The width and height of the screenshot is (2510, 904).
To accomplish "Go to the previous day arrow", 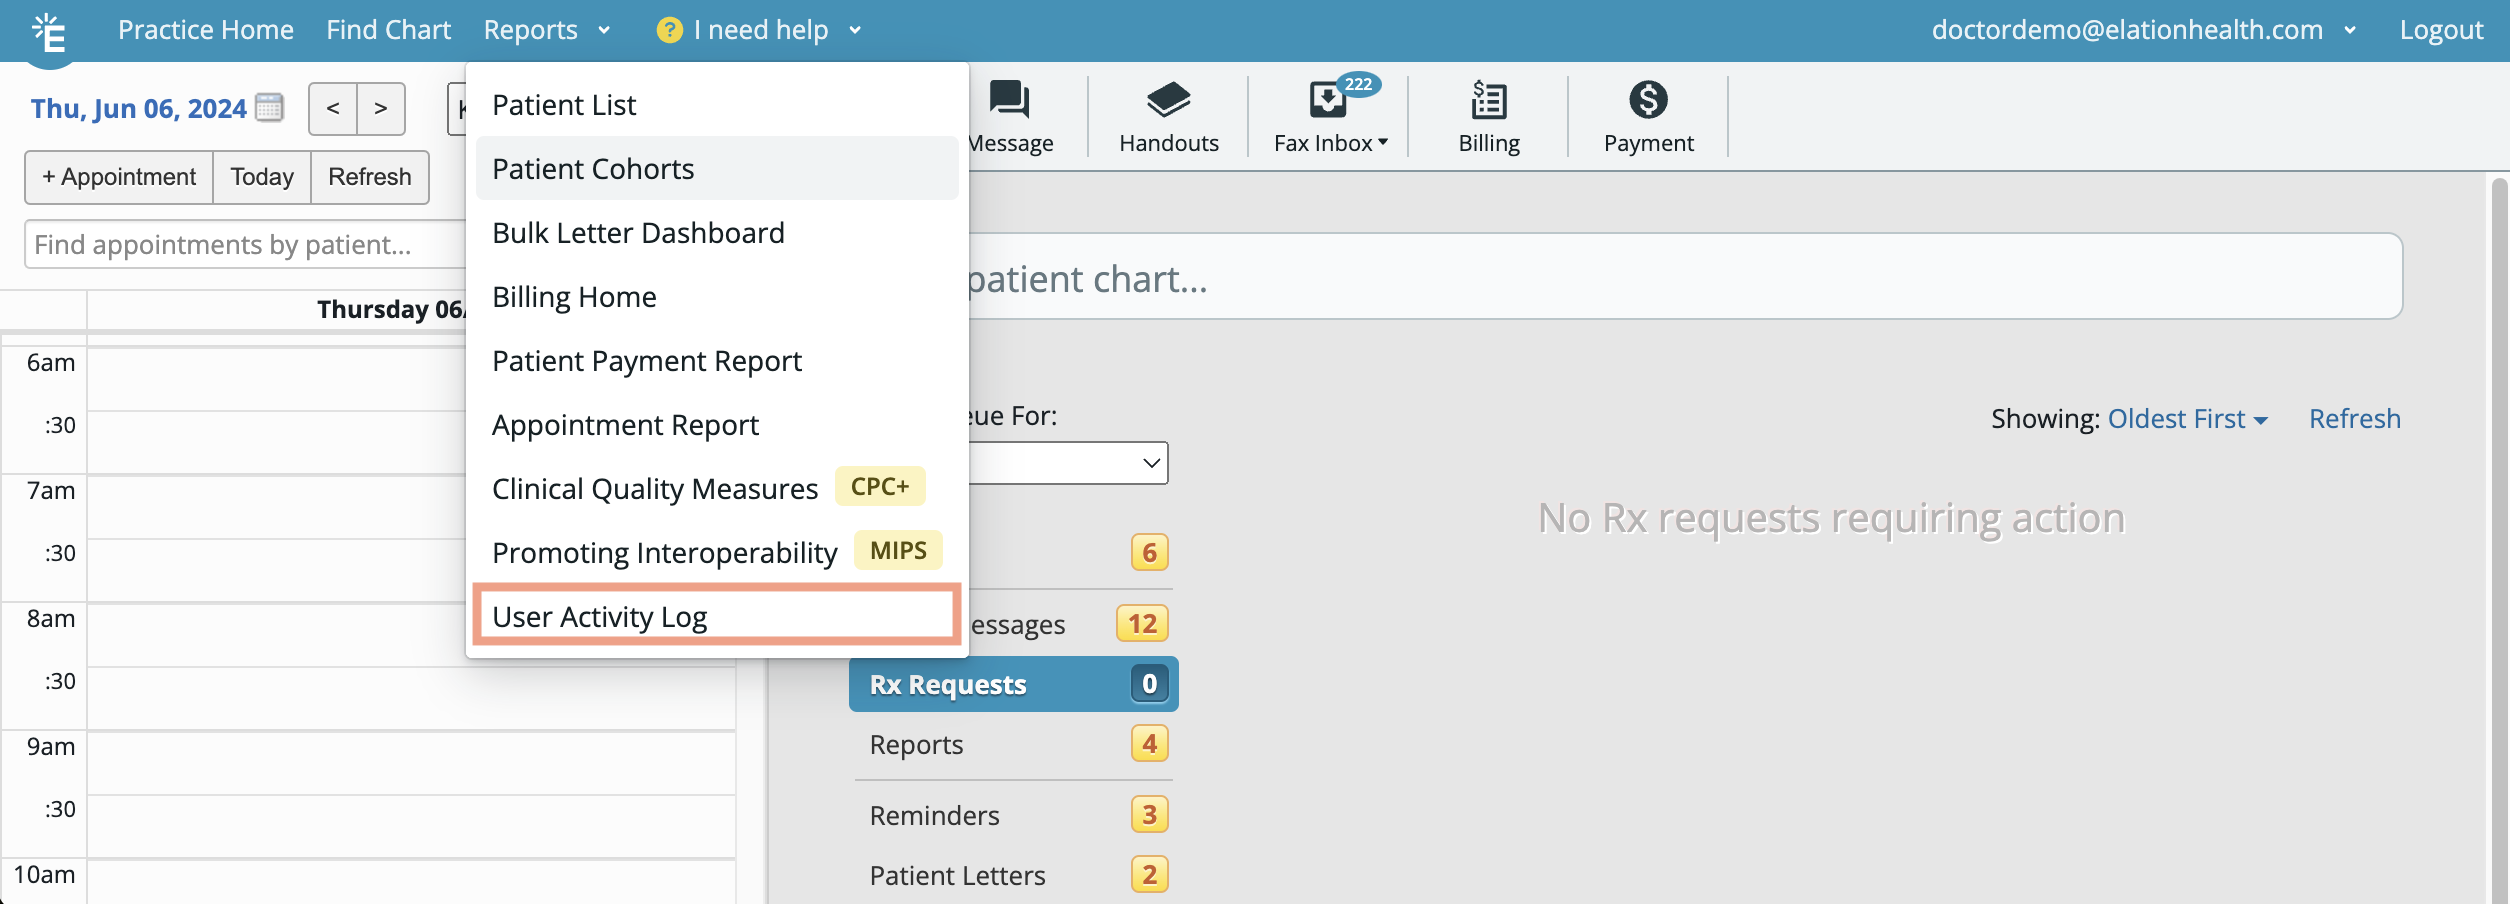I will pyautogui.click(x=333, y=108).
